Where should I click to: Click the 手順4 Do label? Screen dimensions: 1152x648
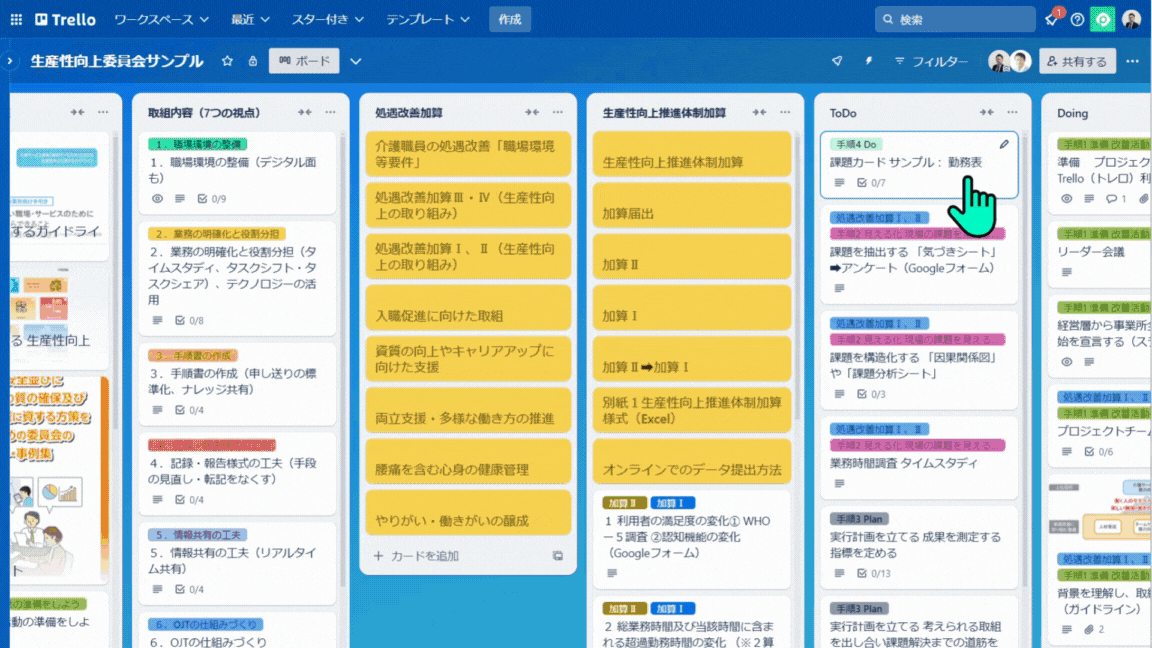pos(856,145)
